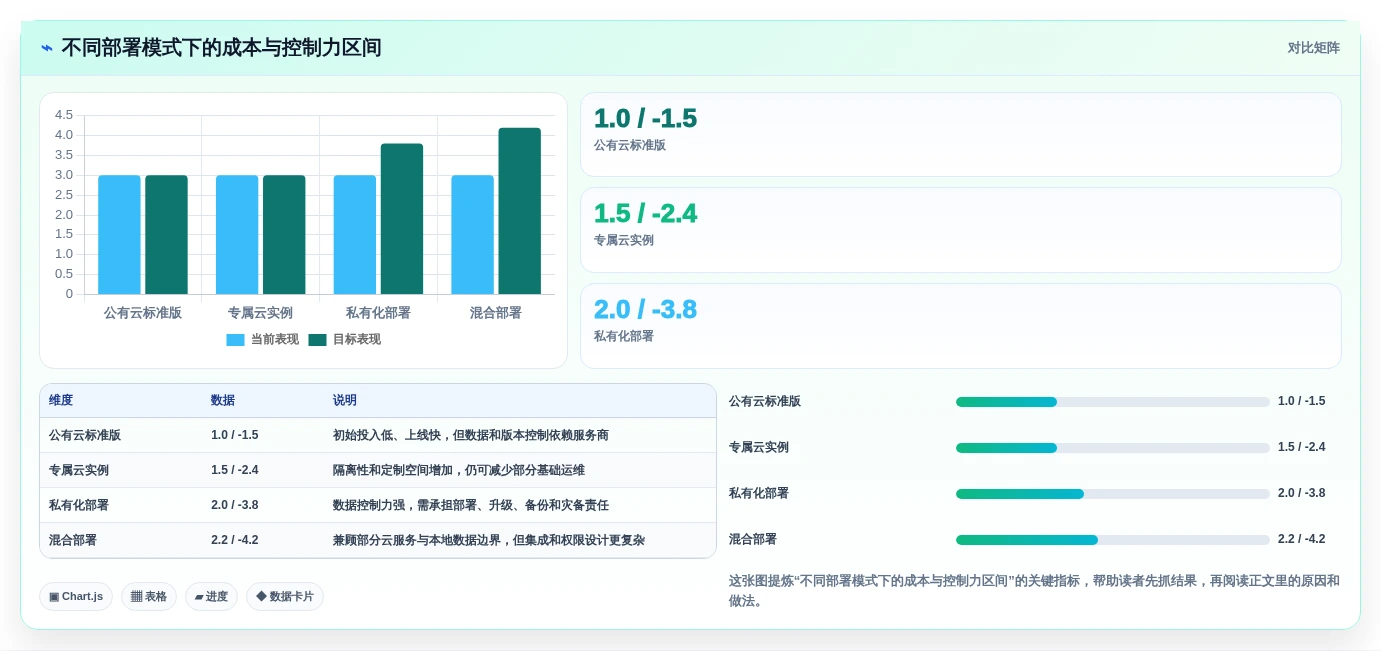The image size is (1381, 651).
Task: Click the table value 1.0 / -1.5
Action: pyautogui.click(x=235, y=435)
